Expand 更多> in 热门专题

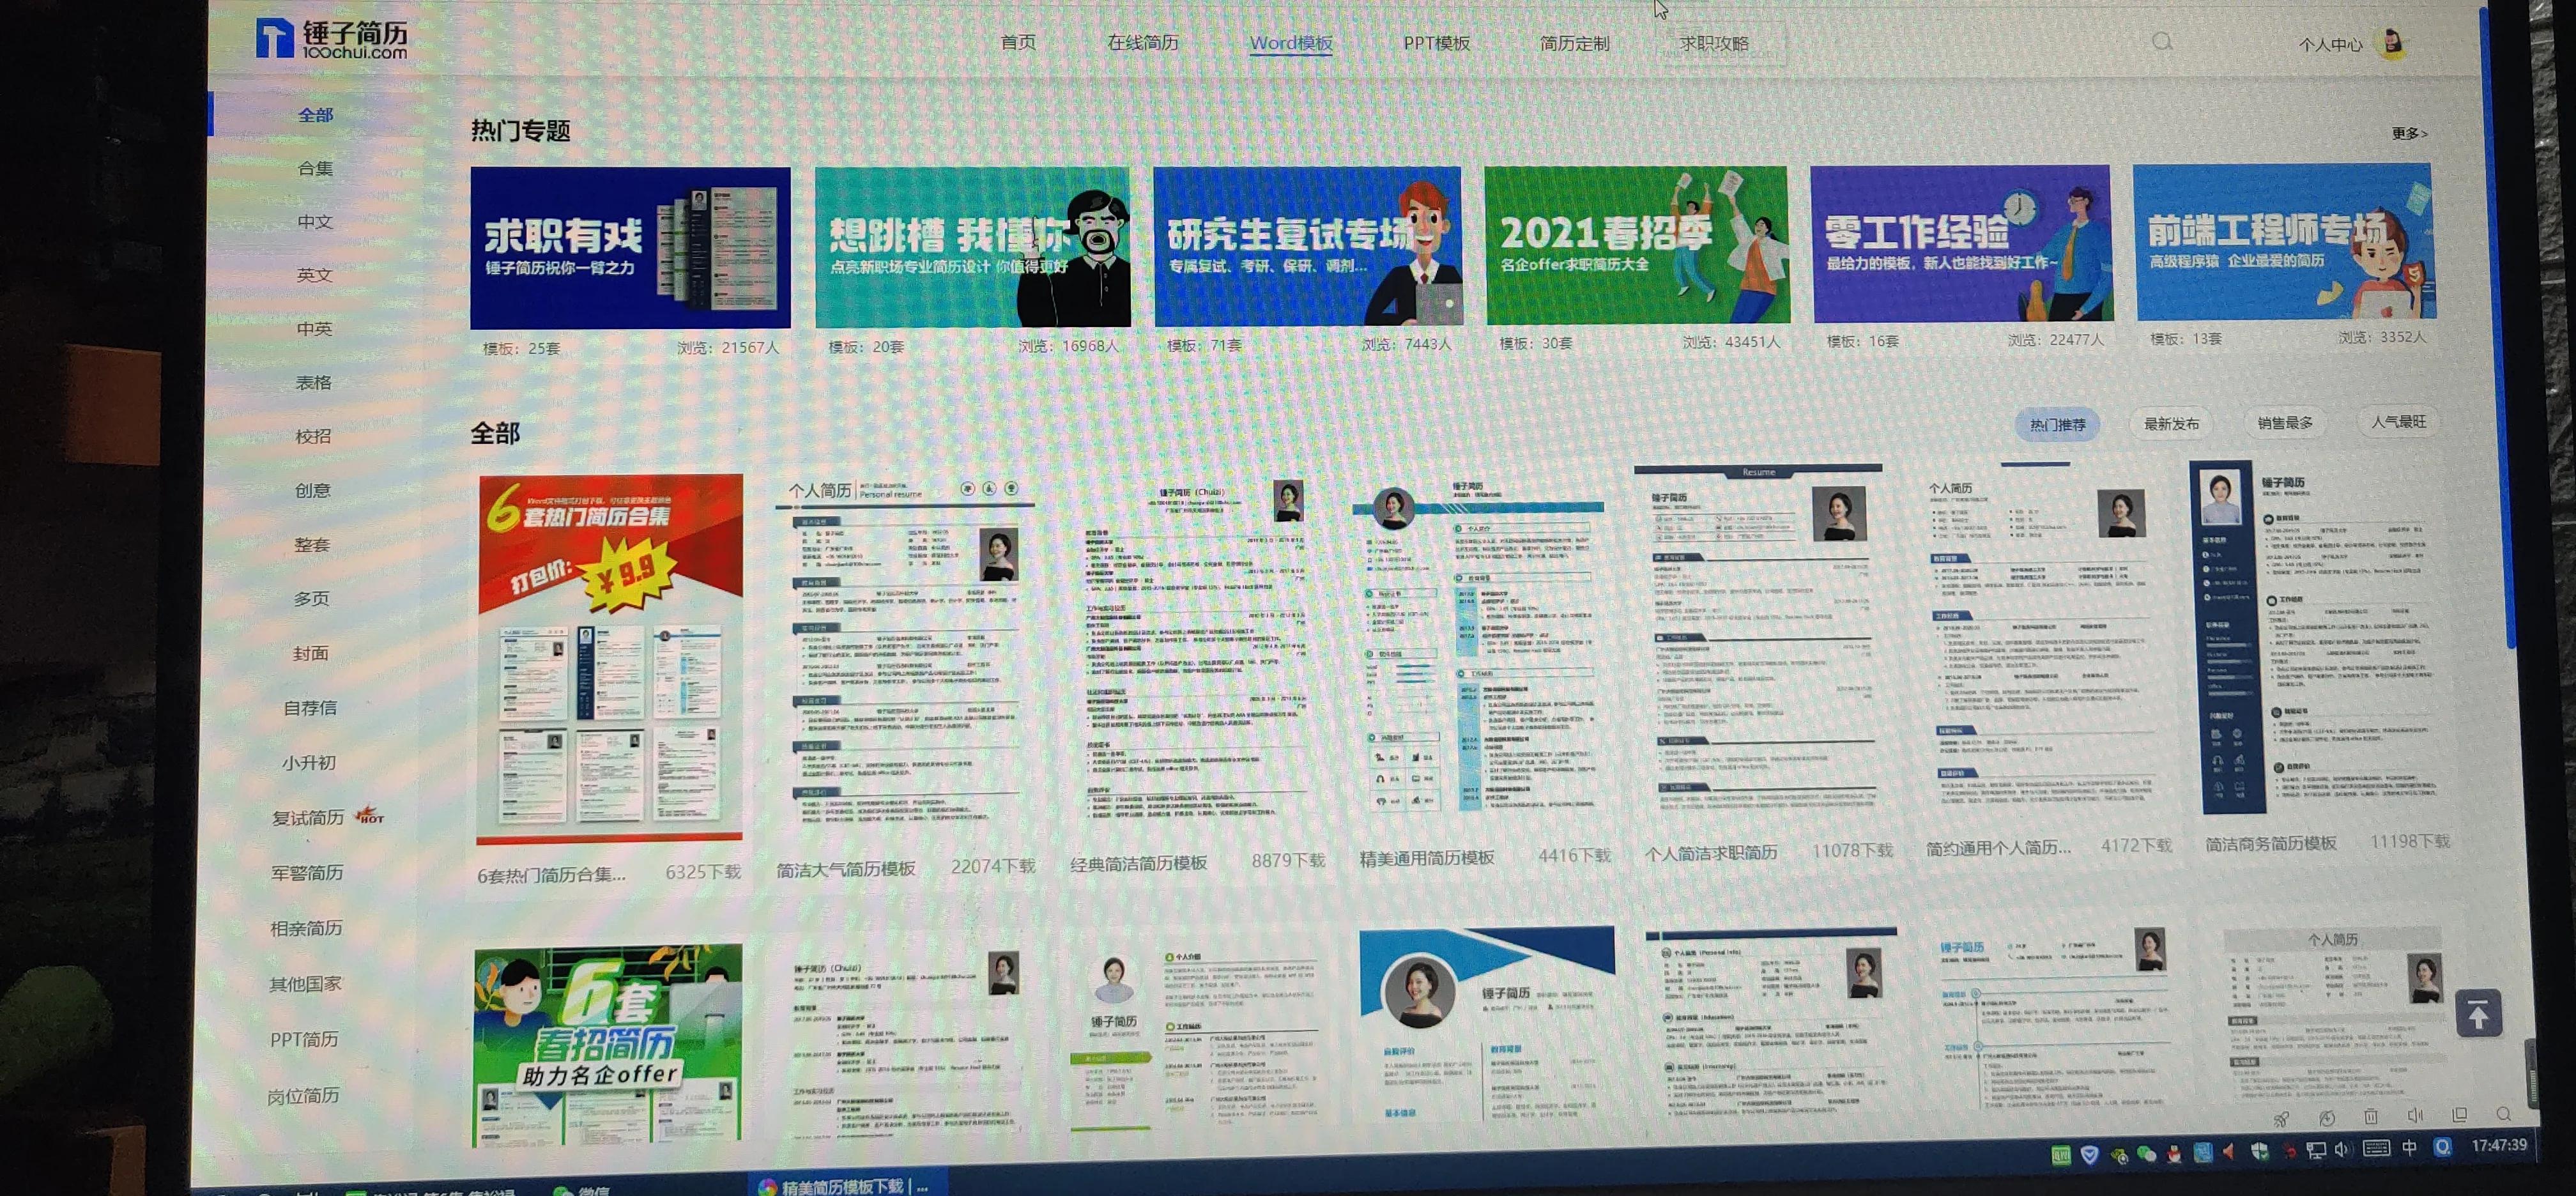tap(2410, 133)
